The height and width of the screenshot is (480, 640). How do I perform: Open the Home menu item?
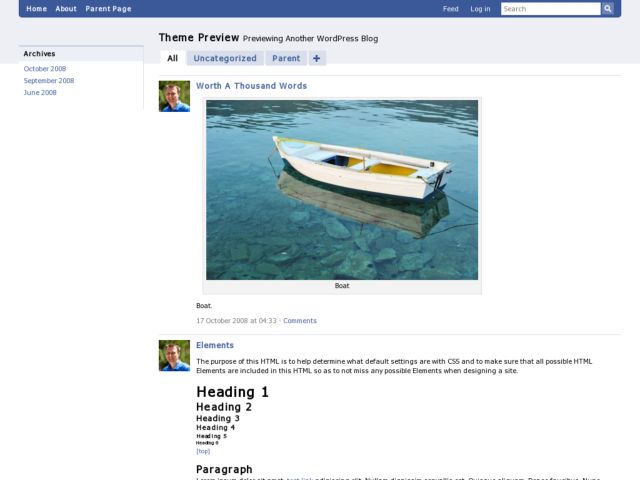click(x=36, y=9)
